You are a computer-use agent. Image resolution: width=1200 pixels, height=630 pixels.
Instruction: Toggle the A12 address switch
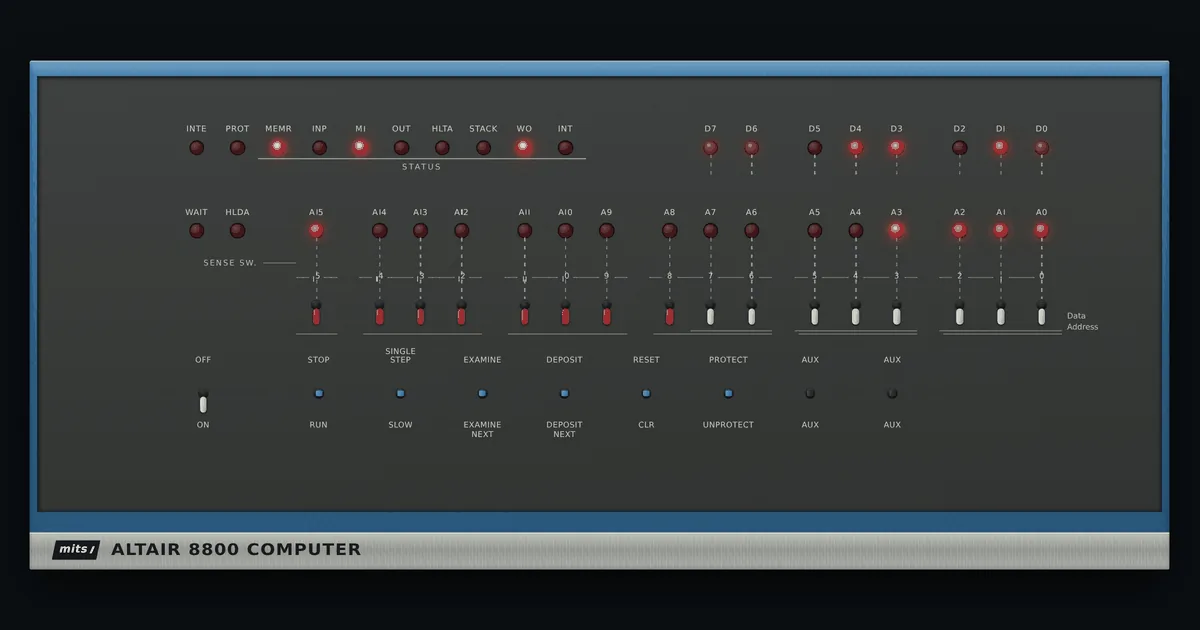(461, 314)
